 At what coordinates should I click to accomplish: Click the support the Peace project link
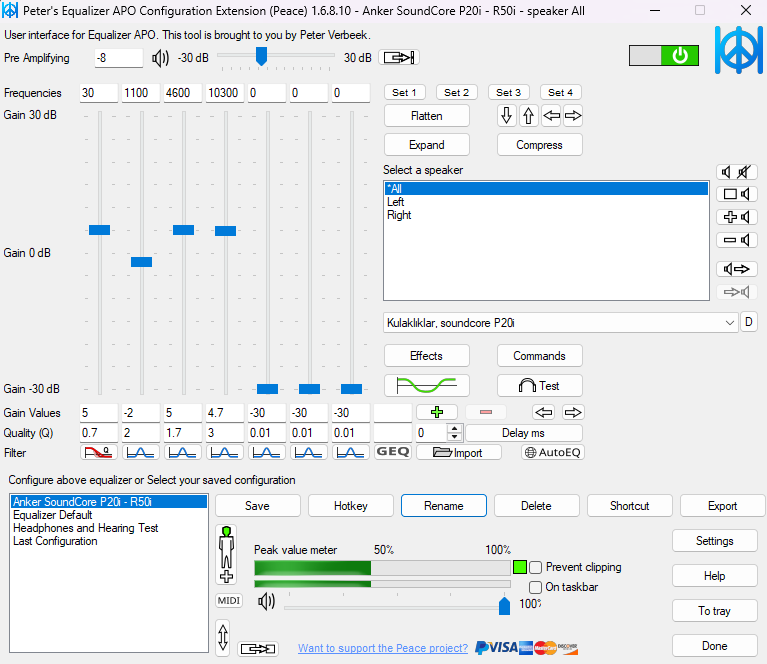383,648
